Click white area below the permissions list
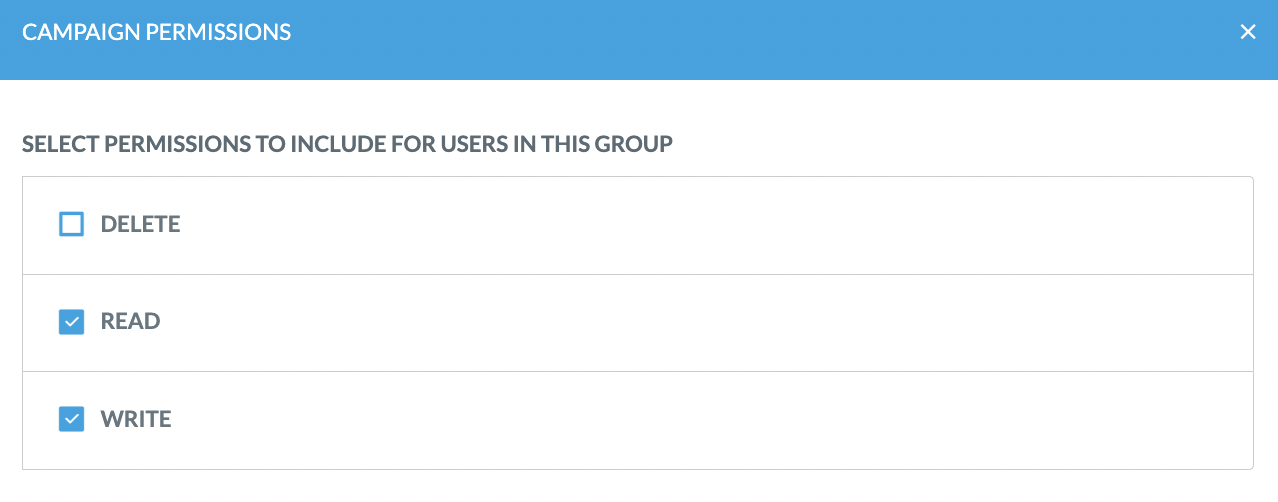The width and height of the screenshot is (1278, 502). (640, 486)
